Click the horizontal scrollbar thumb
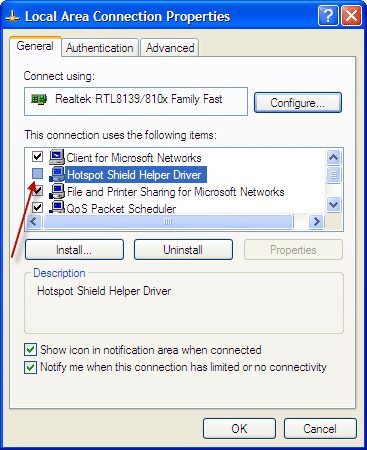Image resolution: width=367 pixels, height=450 pixels. (168, 221)
